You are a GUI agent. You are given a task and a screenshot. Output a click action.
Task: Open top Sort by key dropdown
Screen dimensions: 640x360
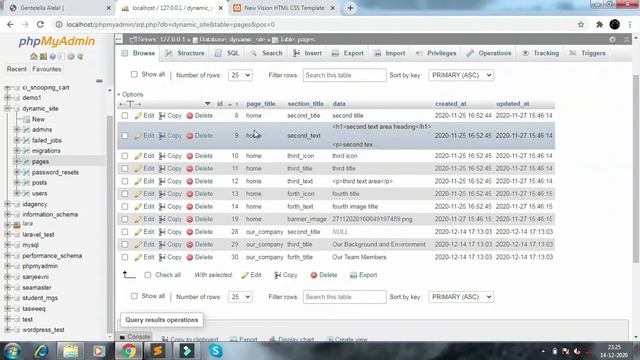461,75
